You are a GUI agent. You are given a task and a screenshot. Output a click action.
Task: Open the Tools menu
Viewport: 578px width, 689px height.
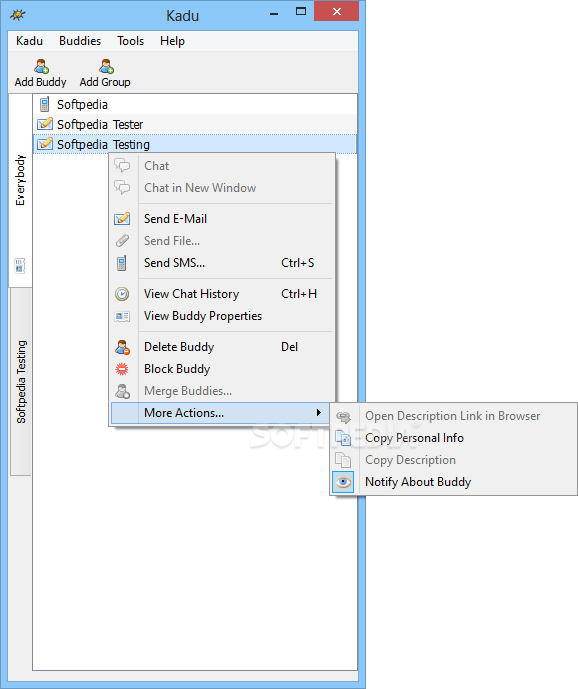pos(131,41)
